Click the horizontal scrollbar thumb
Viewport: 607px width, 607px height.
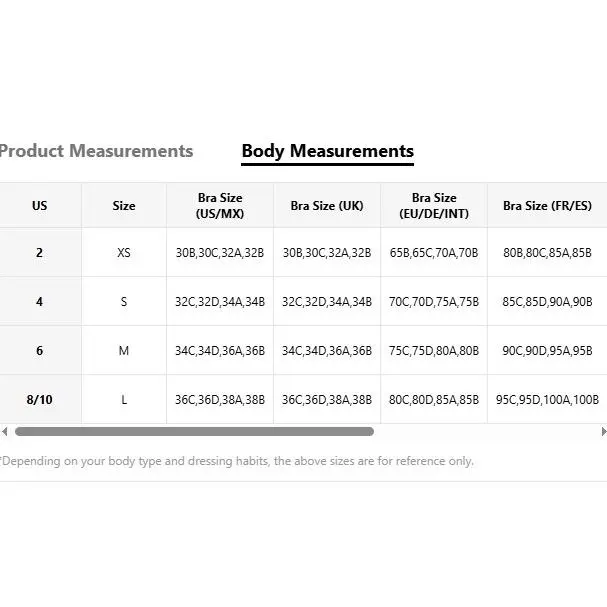[194, 432]
